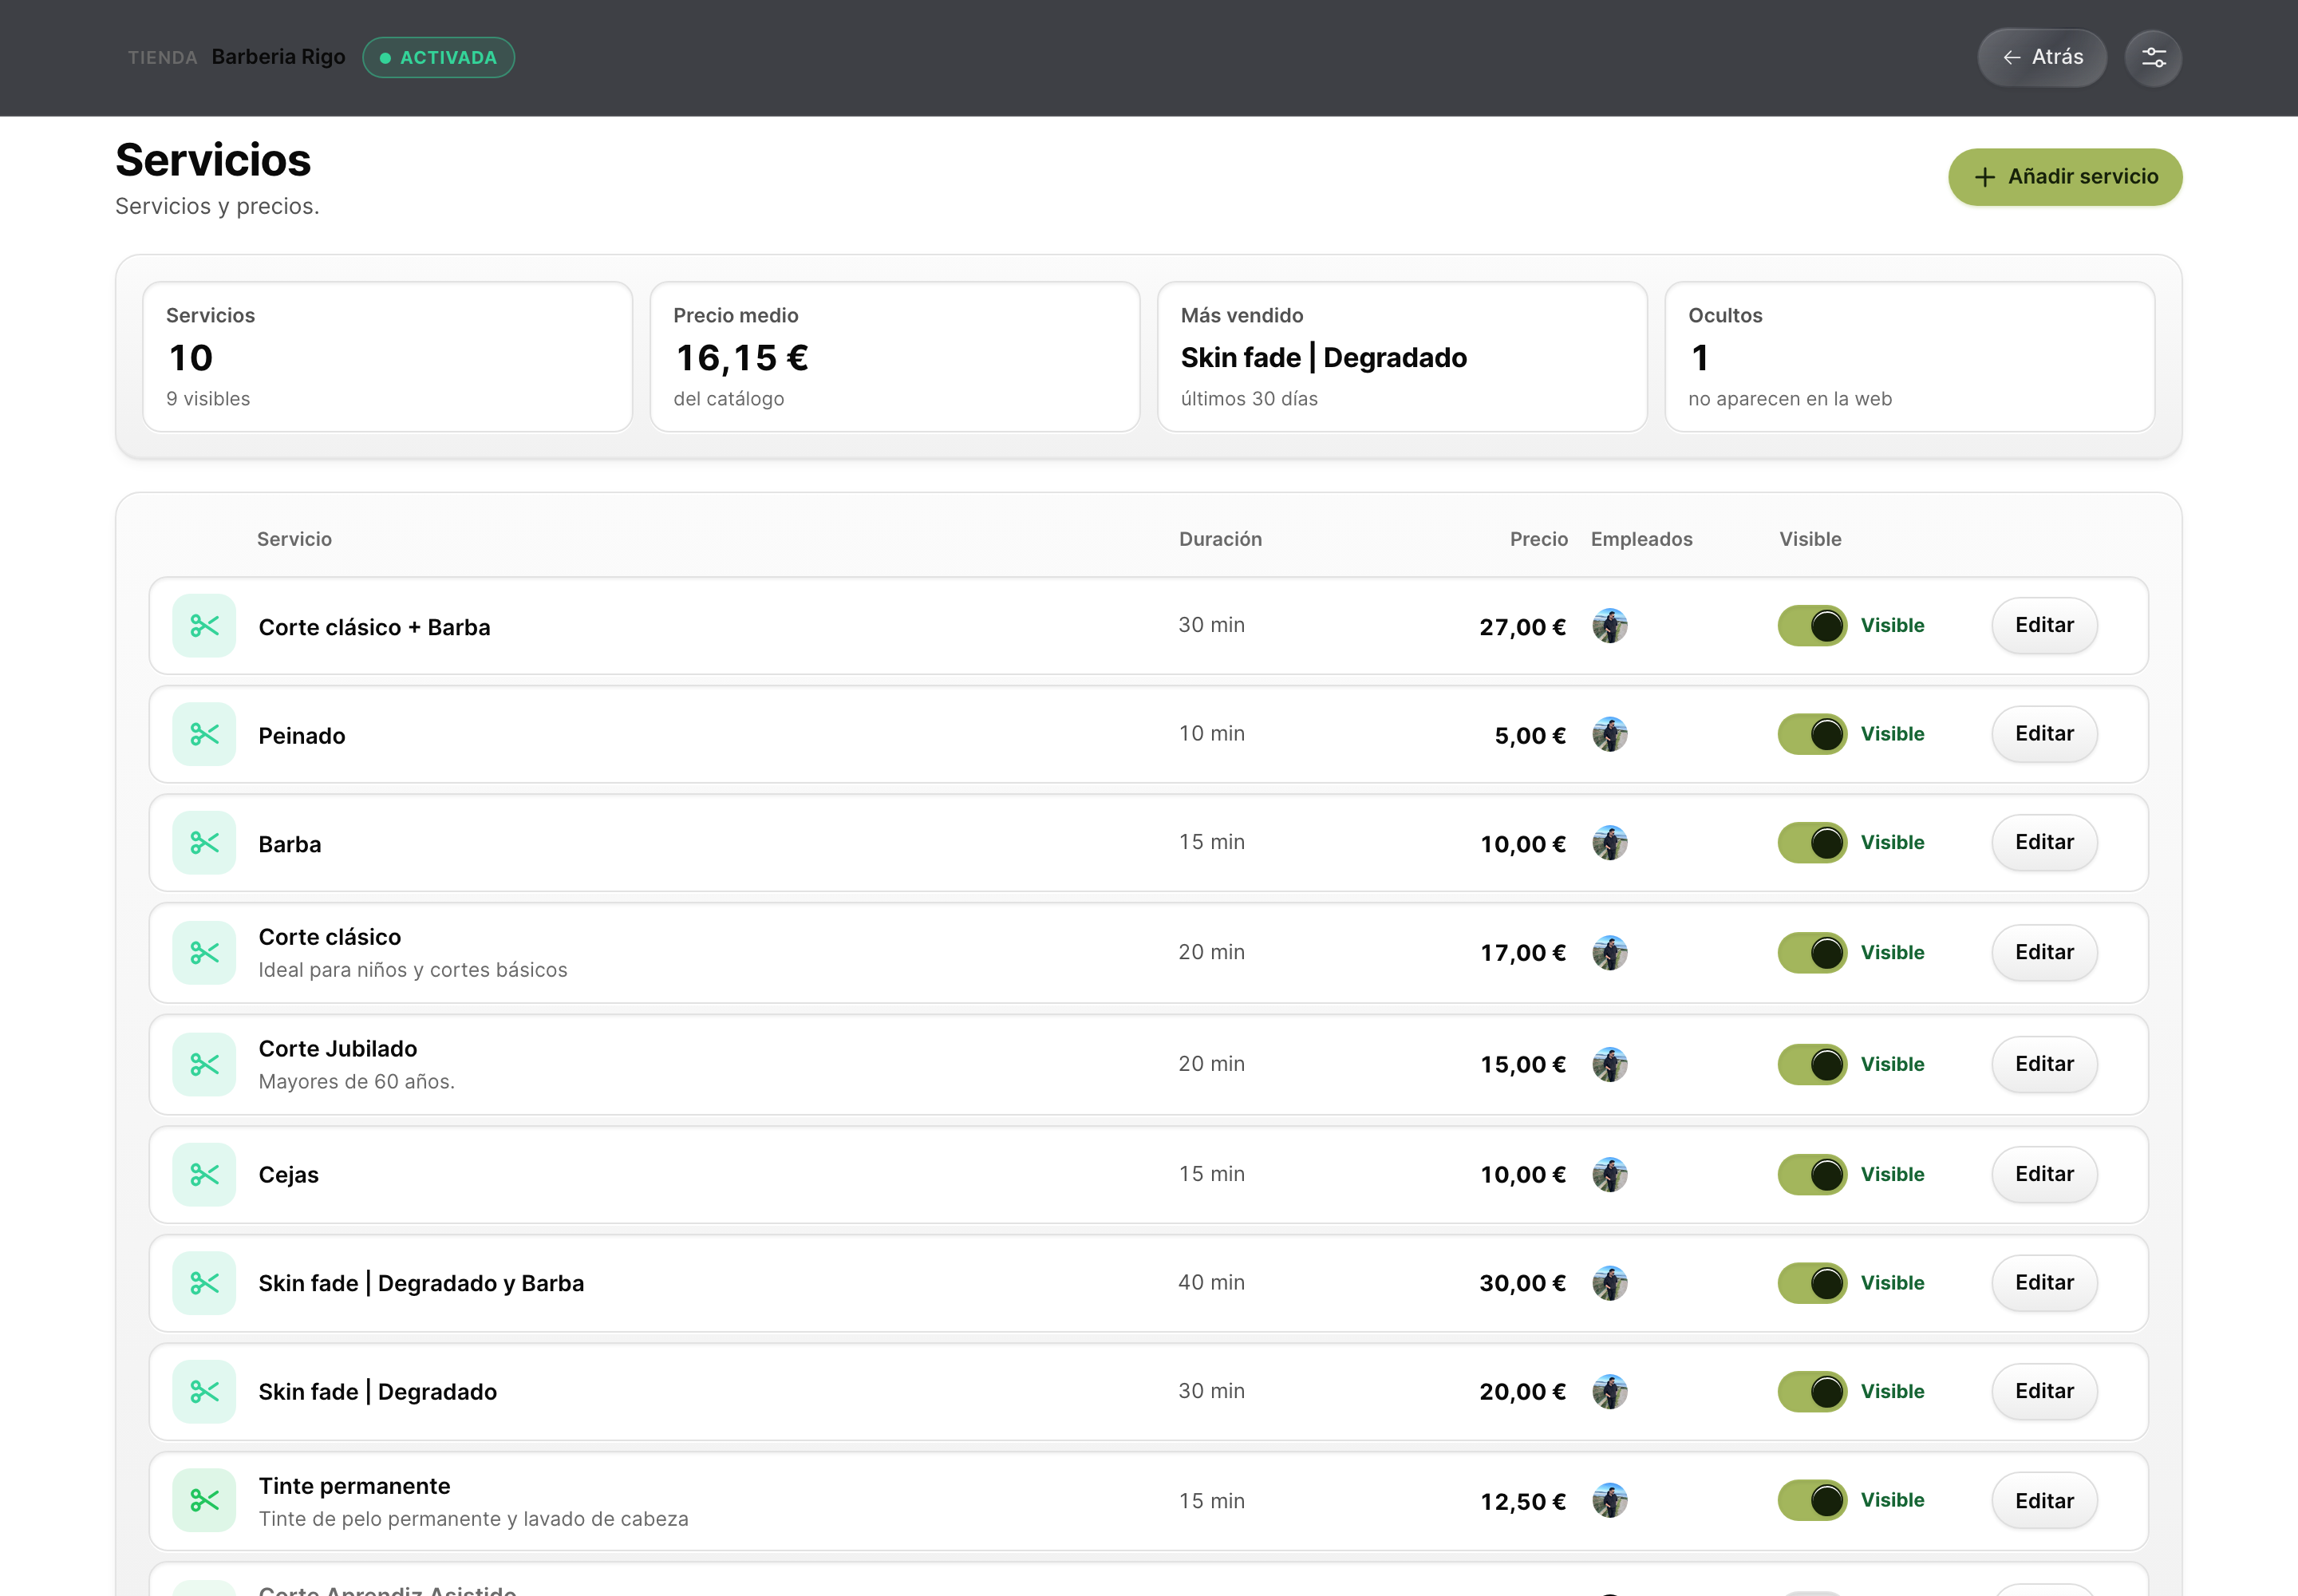
Task: Click Editar in Corte Jubilado row
Action: click(2044, 1064)
